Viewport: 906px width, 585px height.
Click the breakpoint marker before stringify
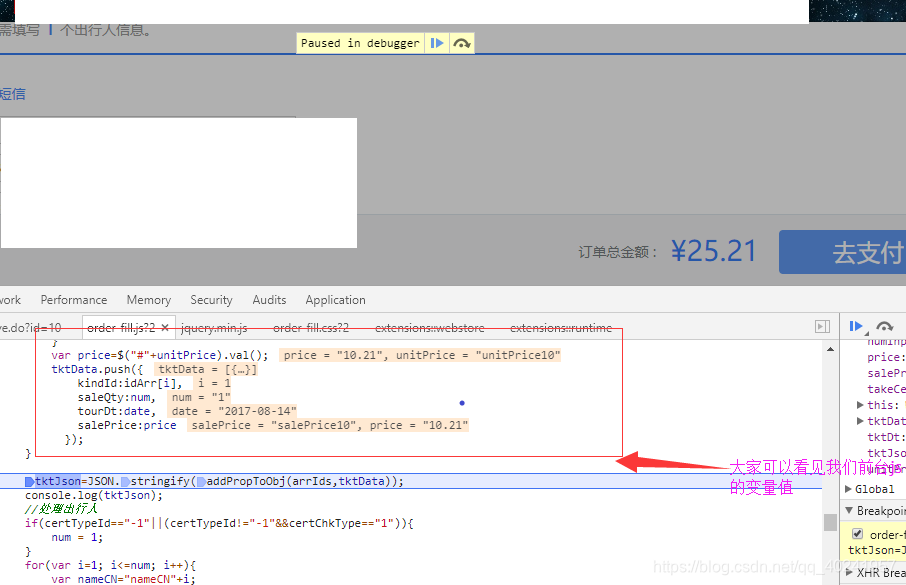point(125,482)
